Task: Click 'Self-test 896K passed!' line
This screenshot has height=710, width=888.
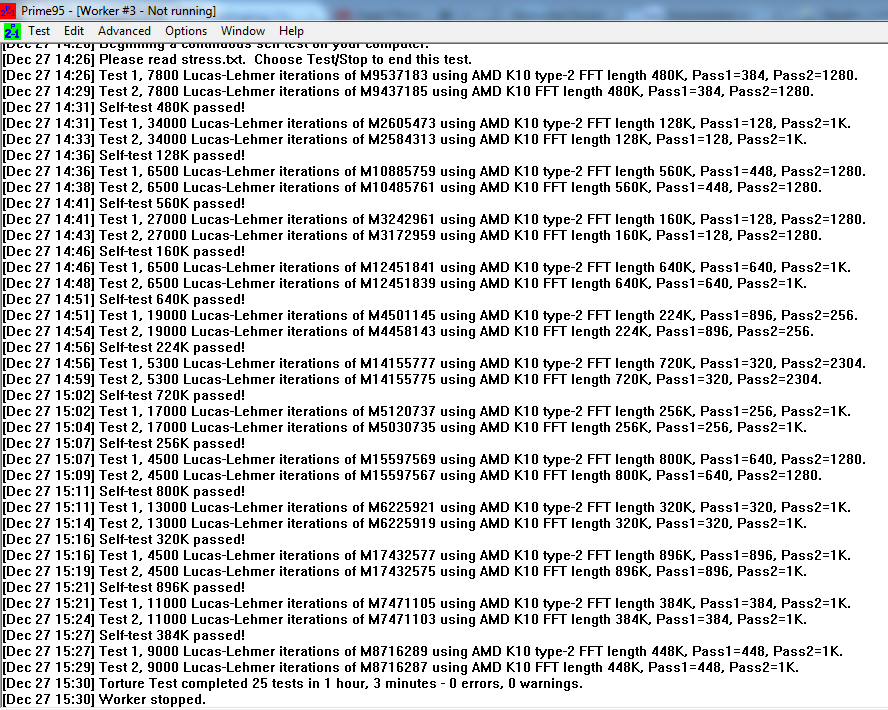Action: (124, 587)
